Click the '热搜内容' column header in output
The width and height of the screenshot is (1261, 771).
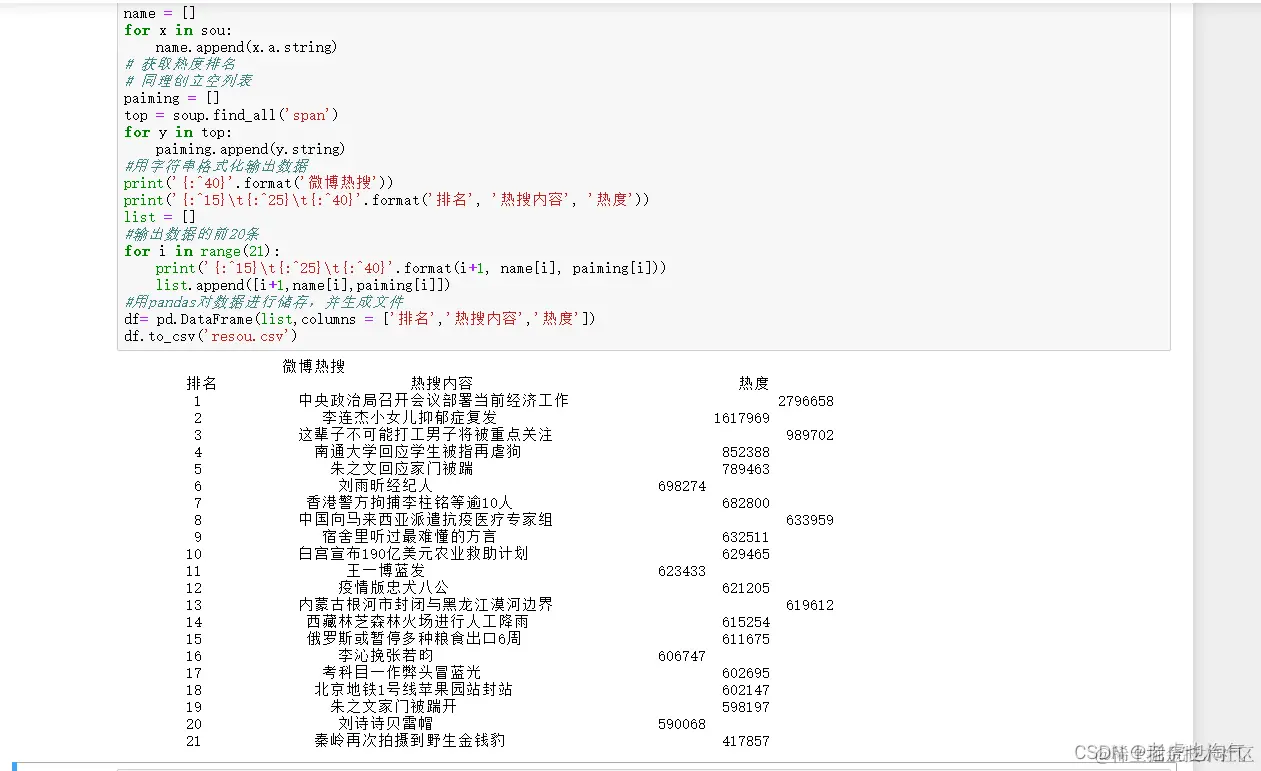point(442,383)
